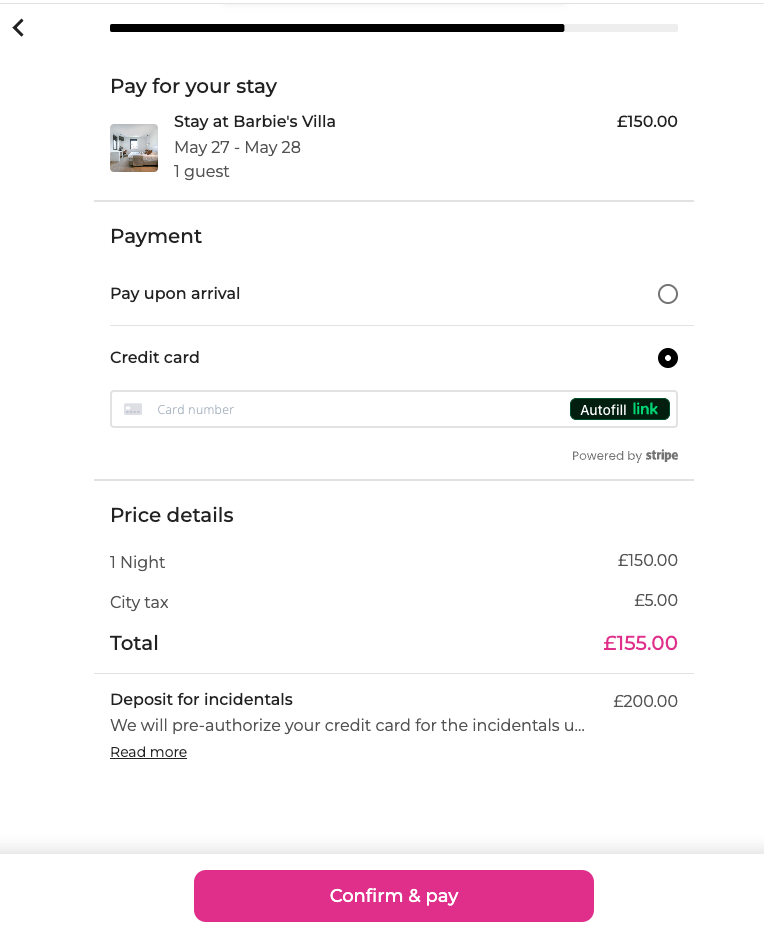Click the Pay upon arrival label
This screenshot has width=764, height=936.
click(x=175, y=294)
